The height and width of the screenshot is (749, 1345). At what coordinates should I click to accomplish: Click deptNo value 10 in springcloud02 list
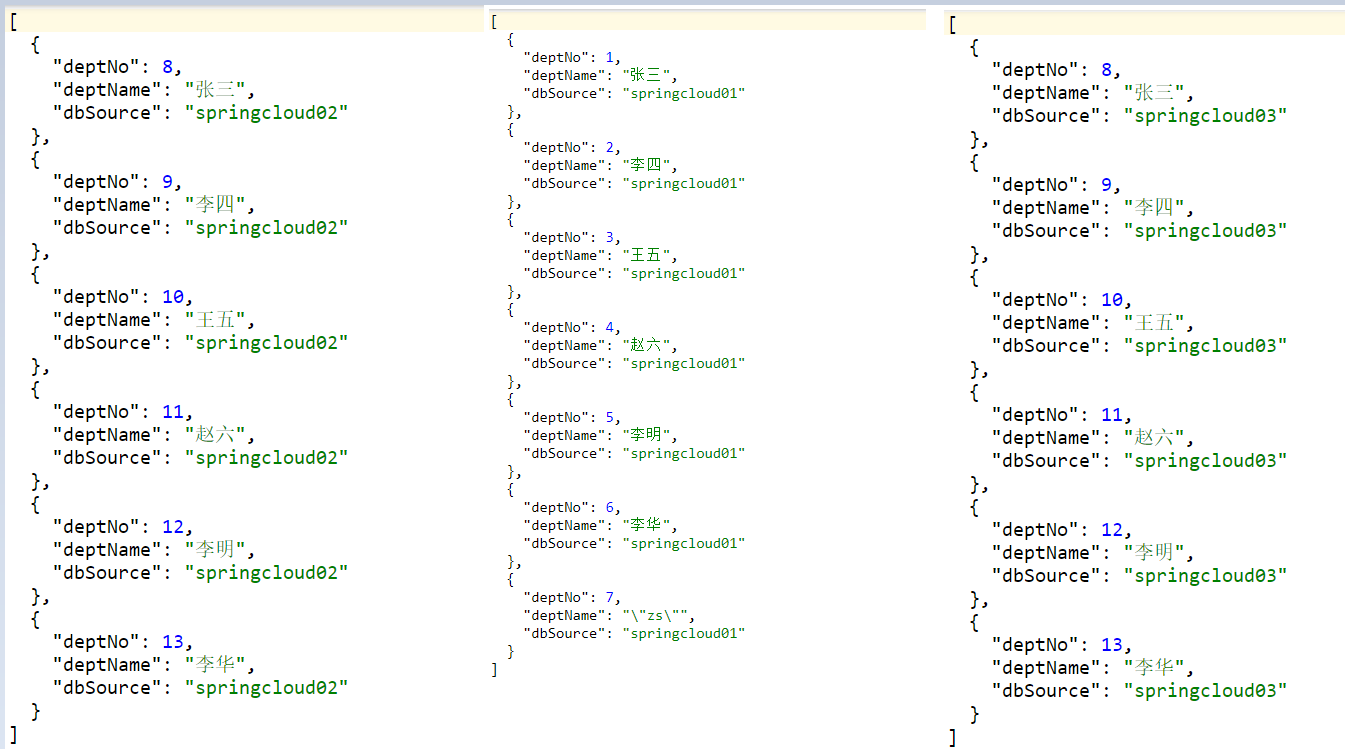[x=173, y=297]
